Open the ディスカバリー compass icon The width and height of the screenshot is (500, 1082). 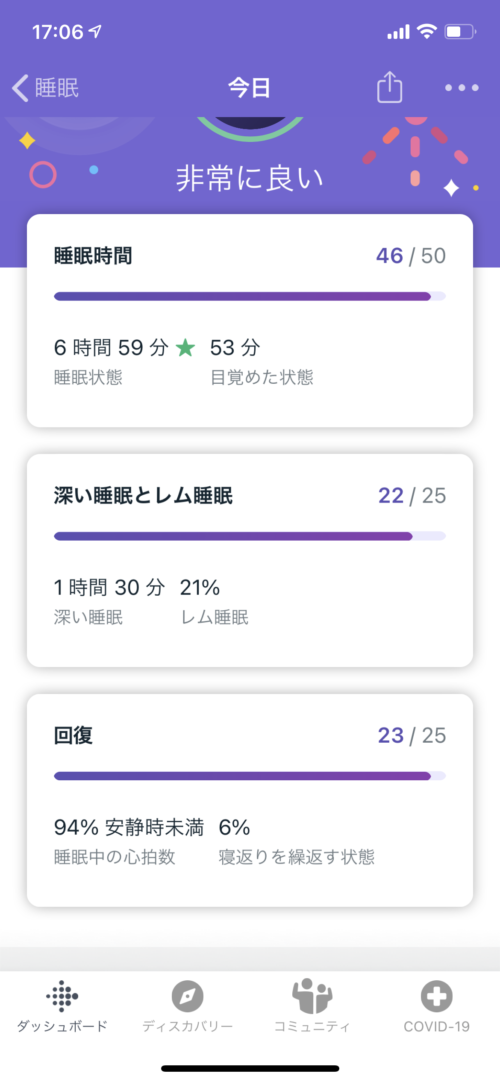point(188,996)
